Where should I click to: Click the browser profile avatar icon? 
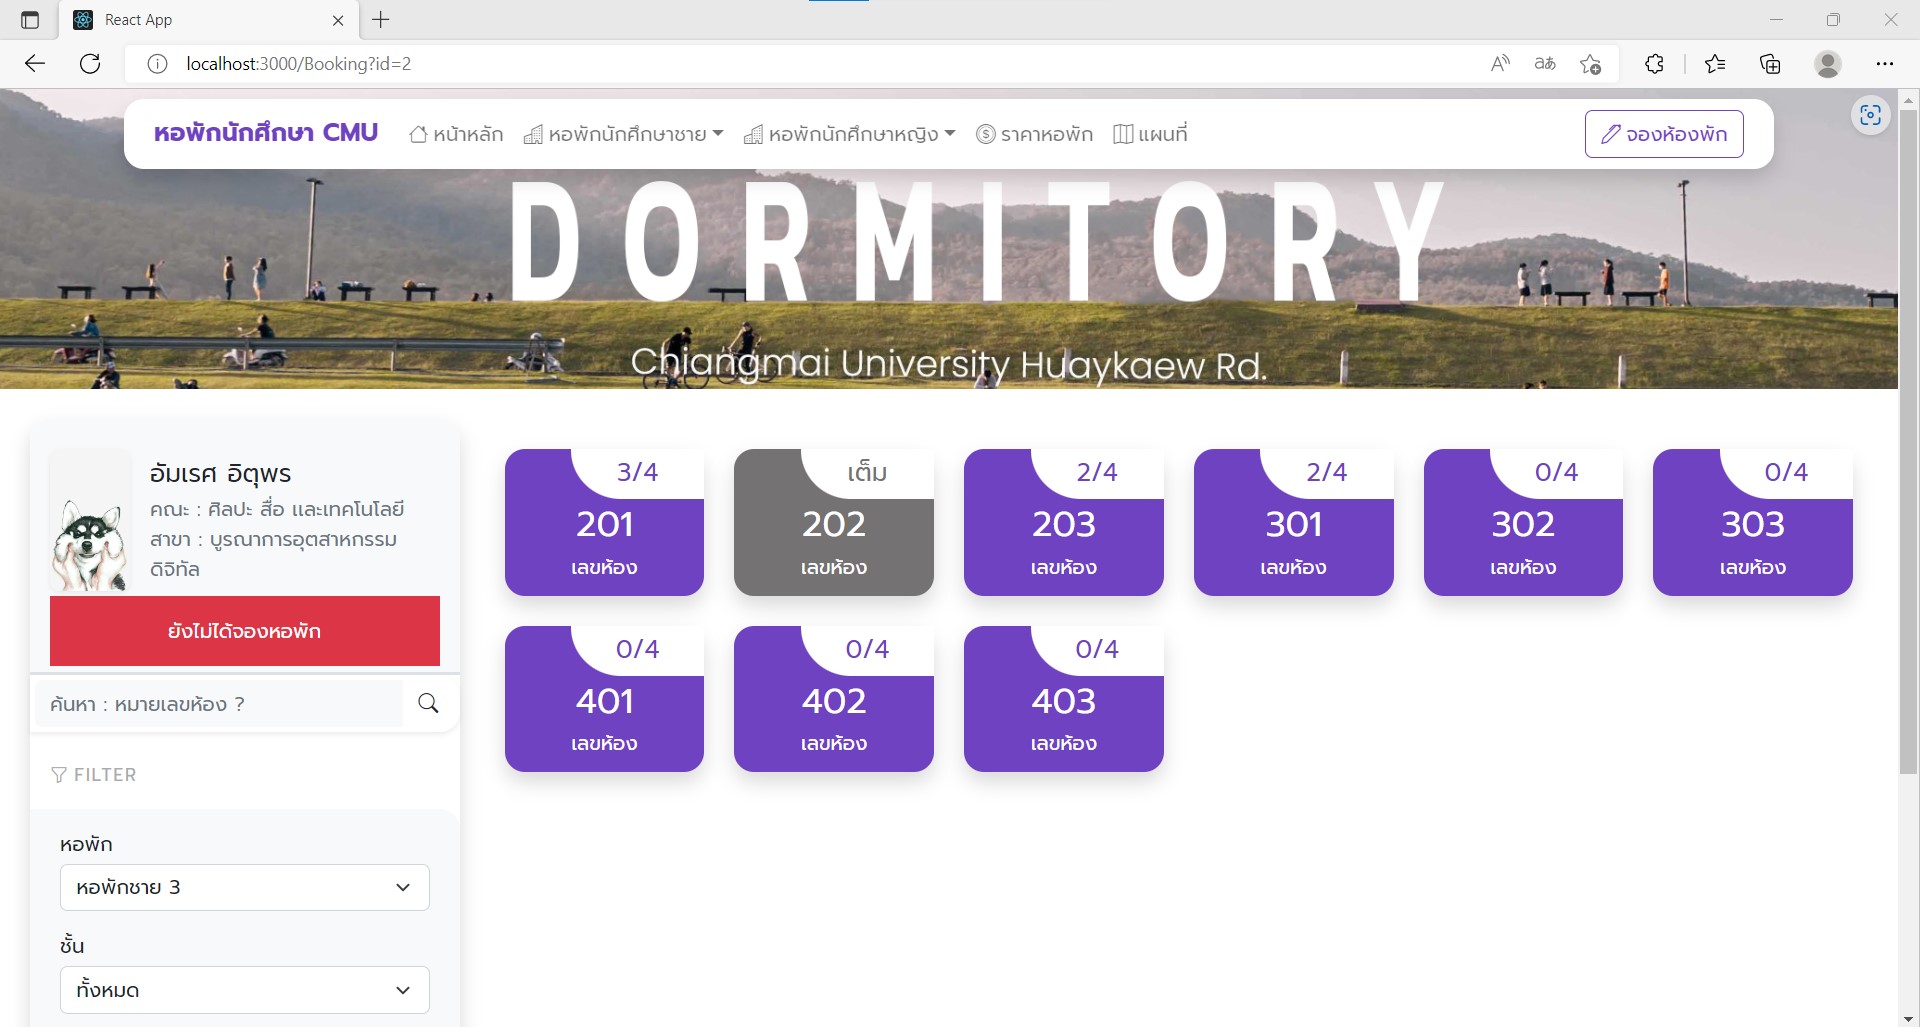coord(1829,63)
